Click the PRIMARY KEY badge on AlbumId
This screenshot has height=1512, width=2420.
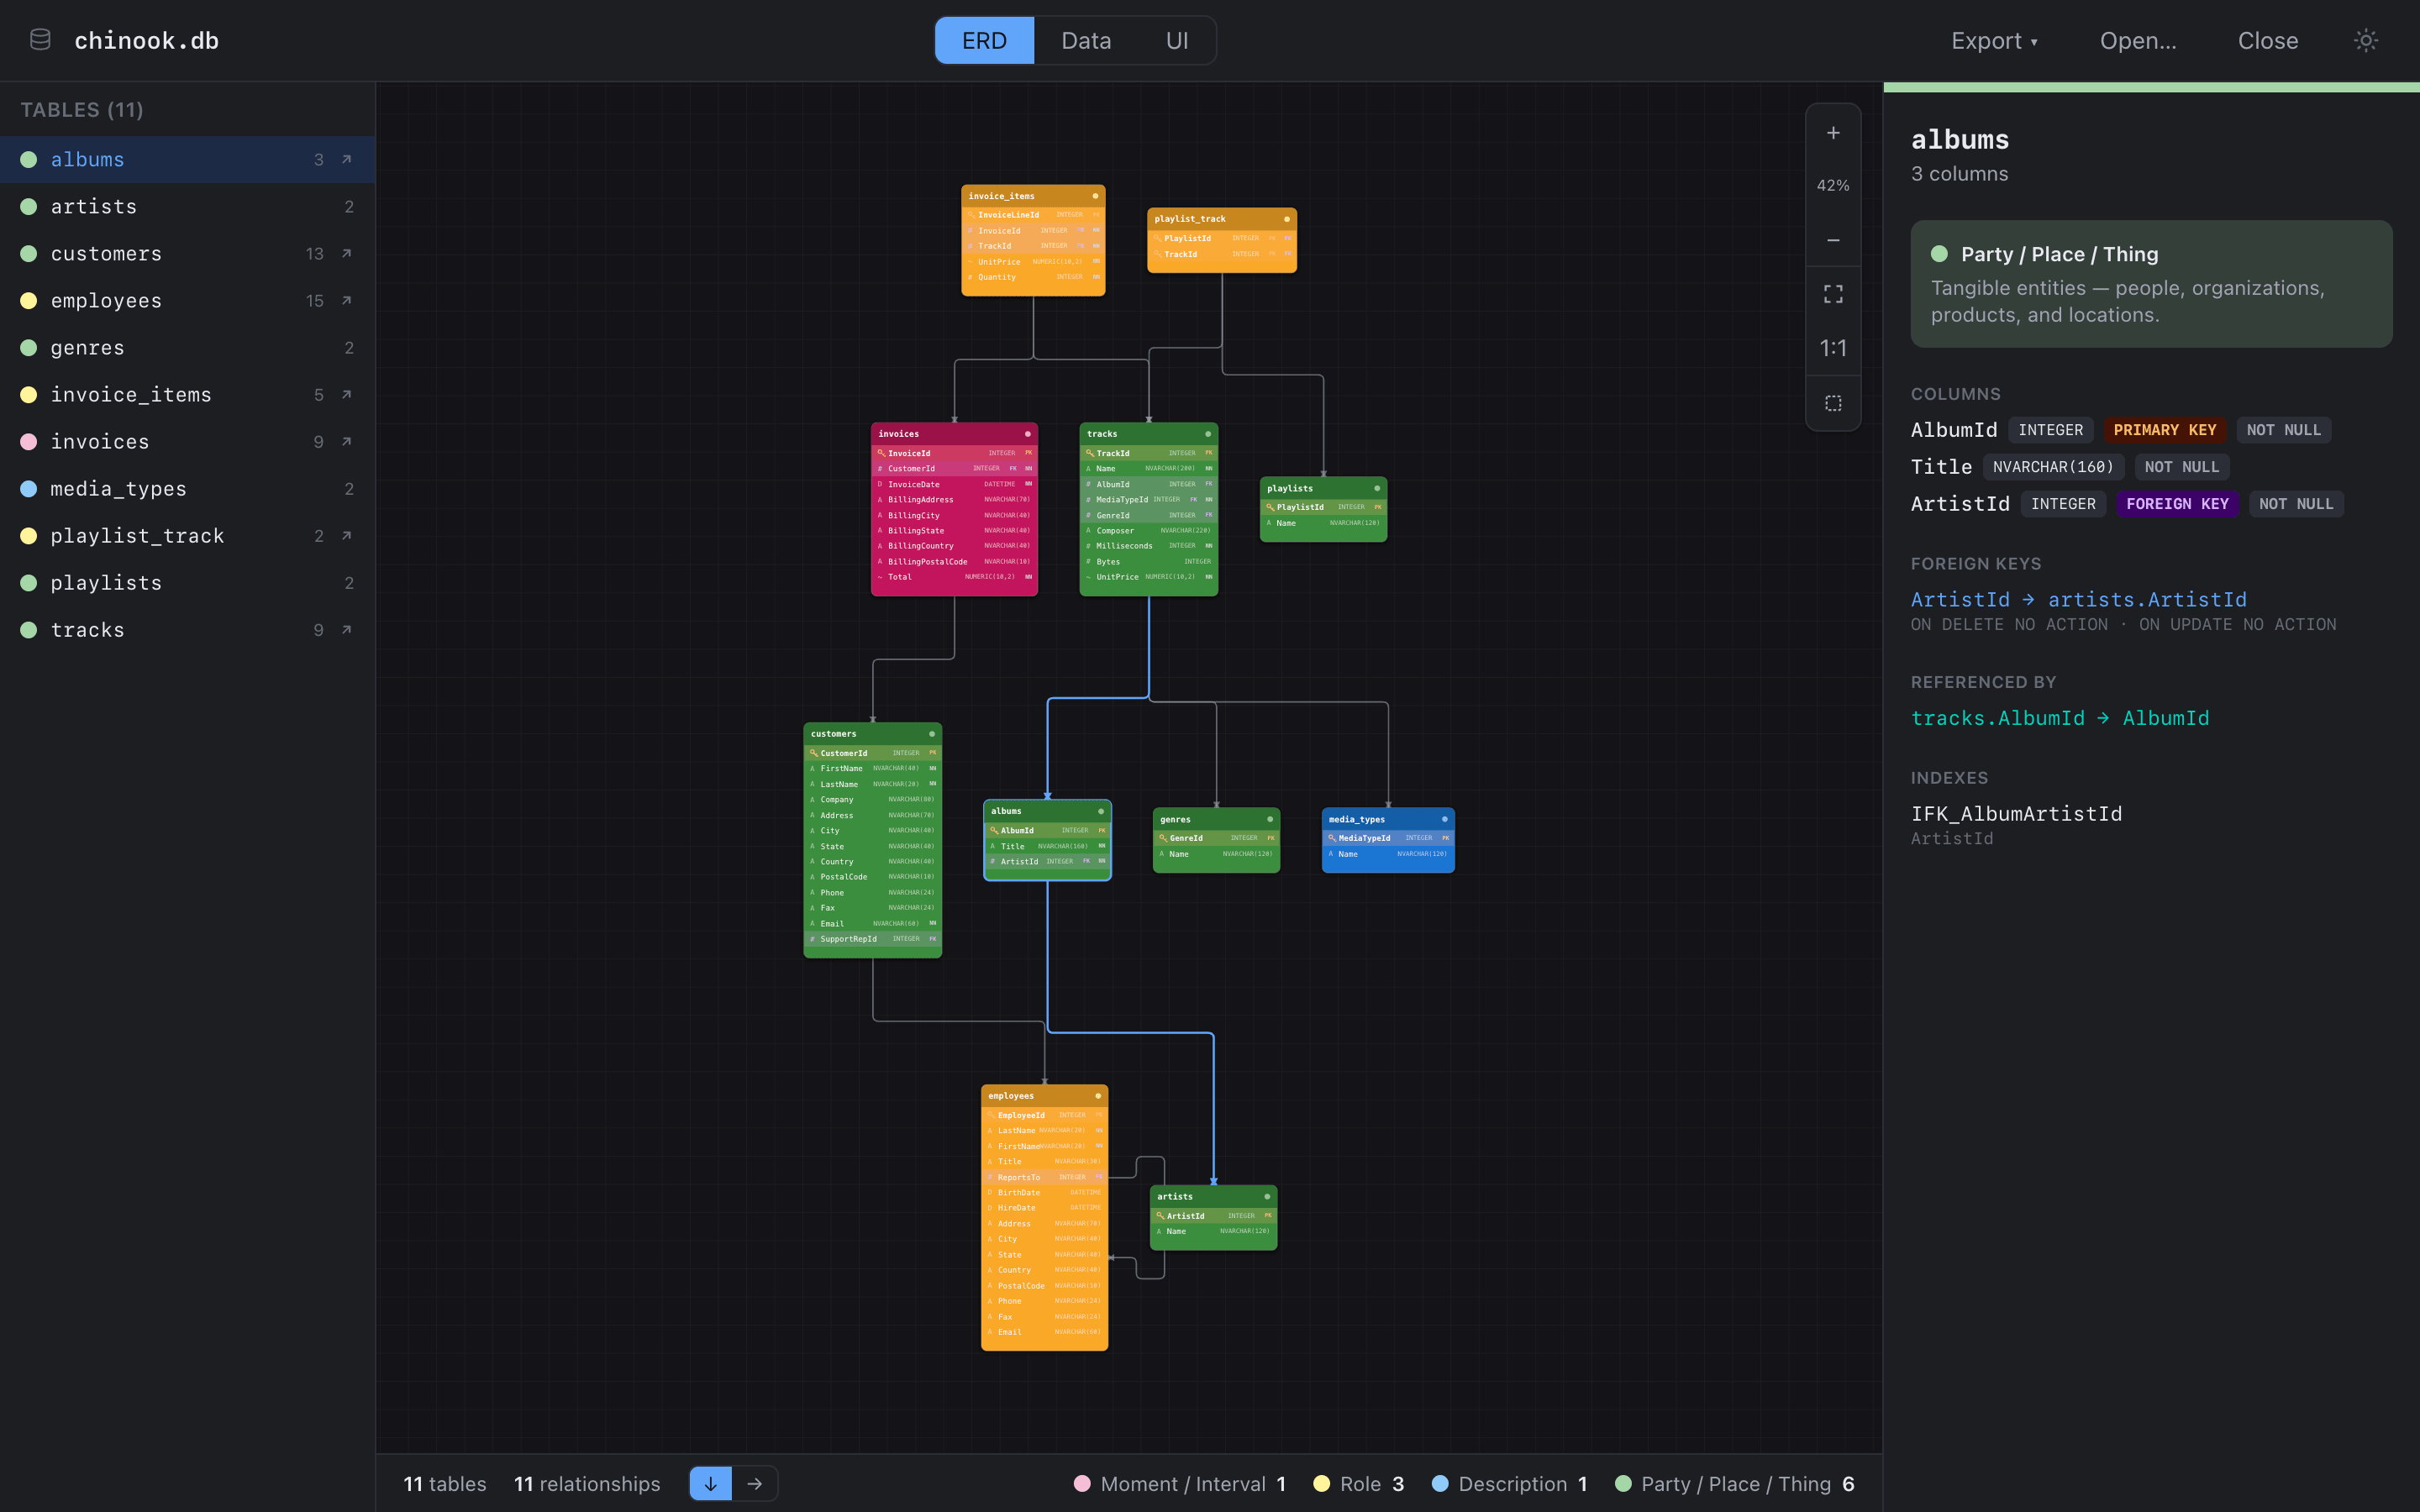[x=2165, y=430]
